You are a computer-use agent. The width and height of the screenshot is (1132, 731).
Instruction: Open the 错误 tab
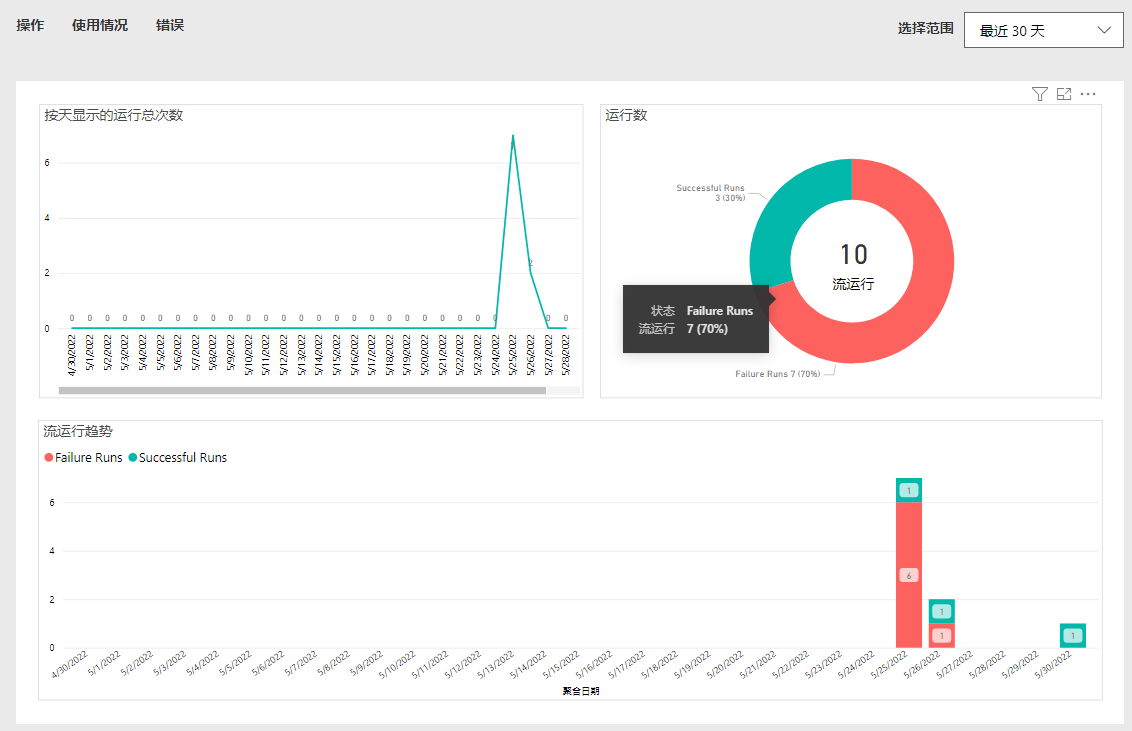(x=170, y=25)
